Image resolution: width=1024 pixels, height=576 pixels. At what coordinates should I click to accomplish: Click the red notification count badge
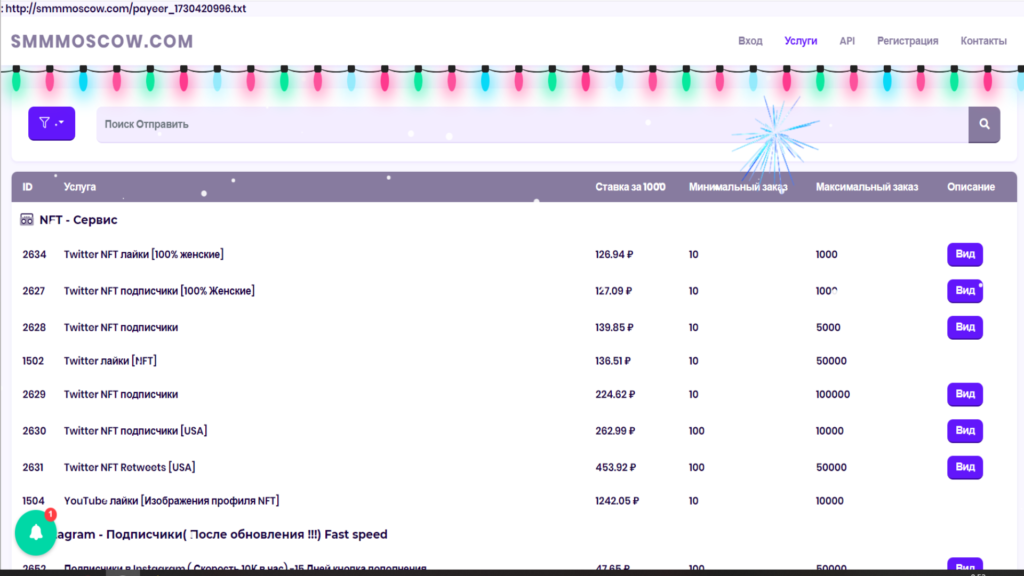point(50,515)
